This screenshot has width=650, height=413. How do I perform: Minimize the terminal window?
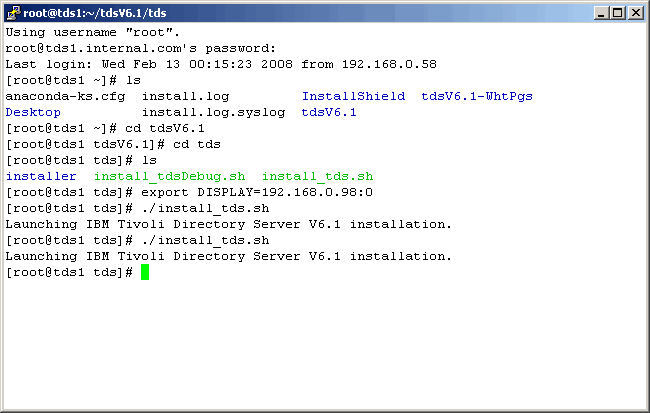point(601,12)
